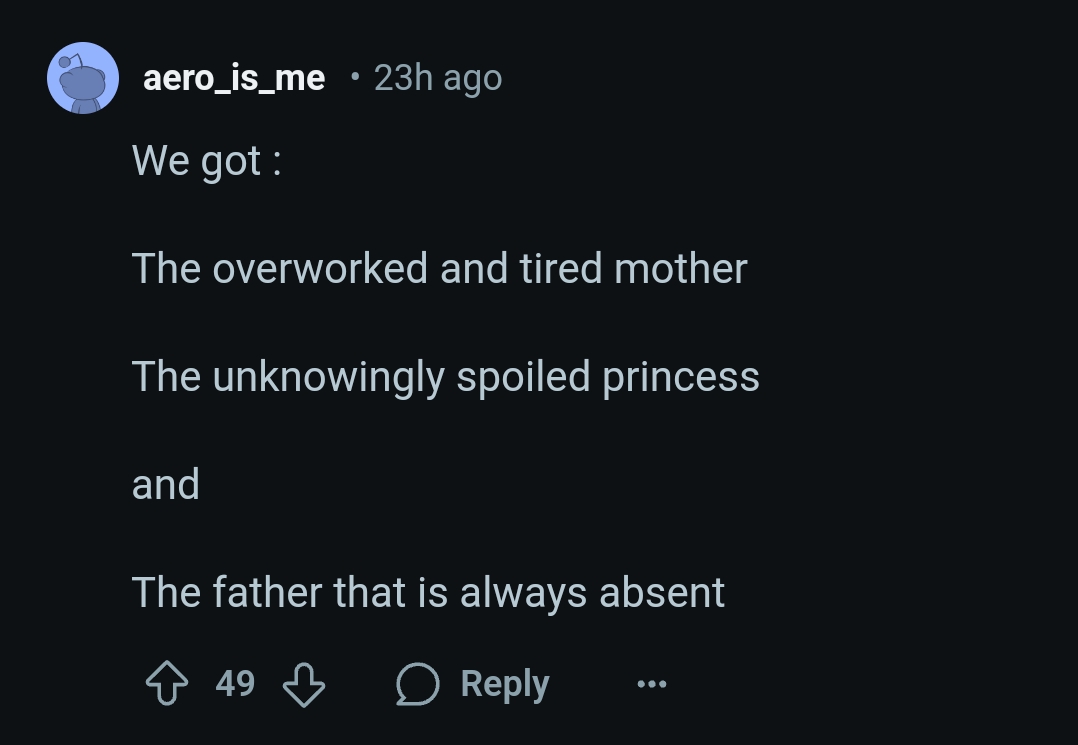Downvote the aero_is_me comment
The width and height of the screenshot is (1078, 745).
pyautogui.click(x=304, y=684)
